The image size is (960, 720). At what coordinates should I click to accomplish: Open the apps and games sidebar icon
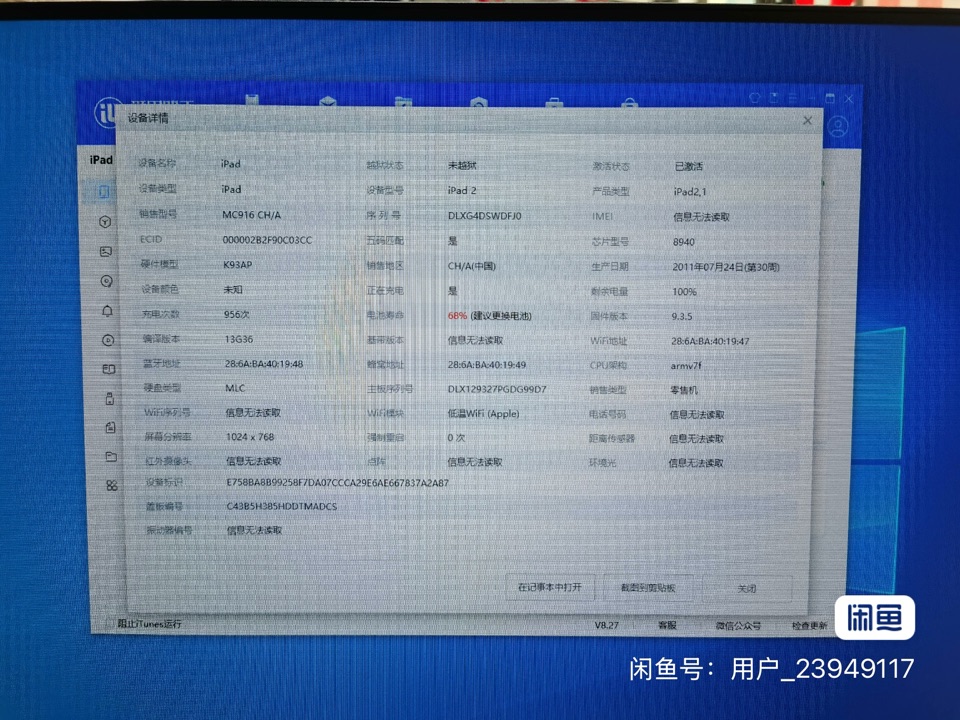pos(105,222)
